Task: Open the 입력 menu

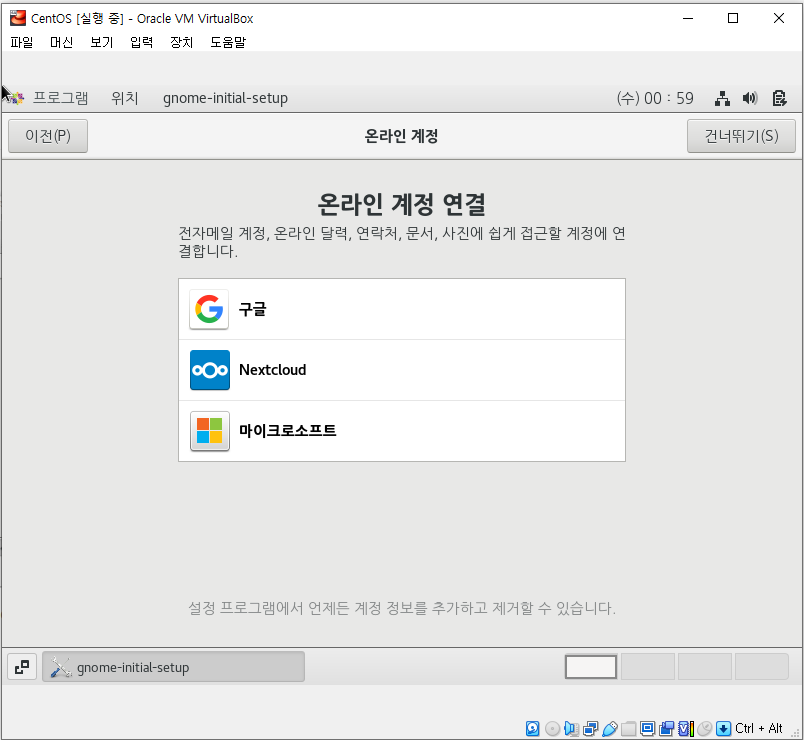Action: tap(142, 42)
